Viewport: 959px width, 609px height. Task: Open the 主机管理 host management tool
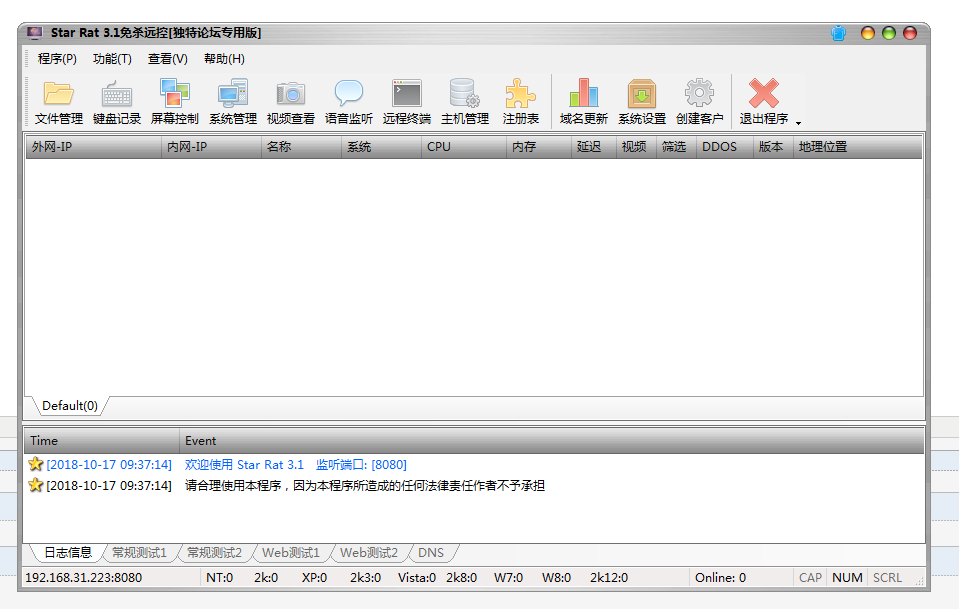(x=465, y=102)
